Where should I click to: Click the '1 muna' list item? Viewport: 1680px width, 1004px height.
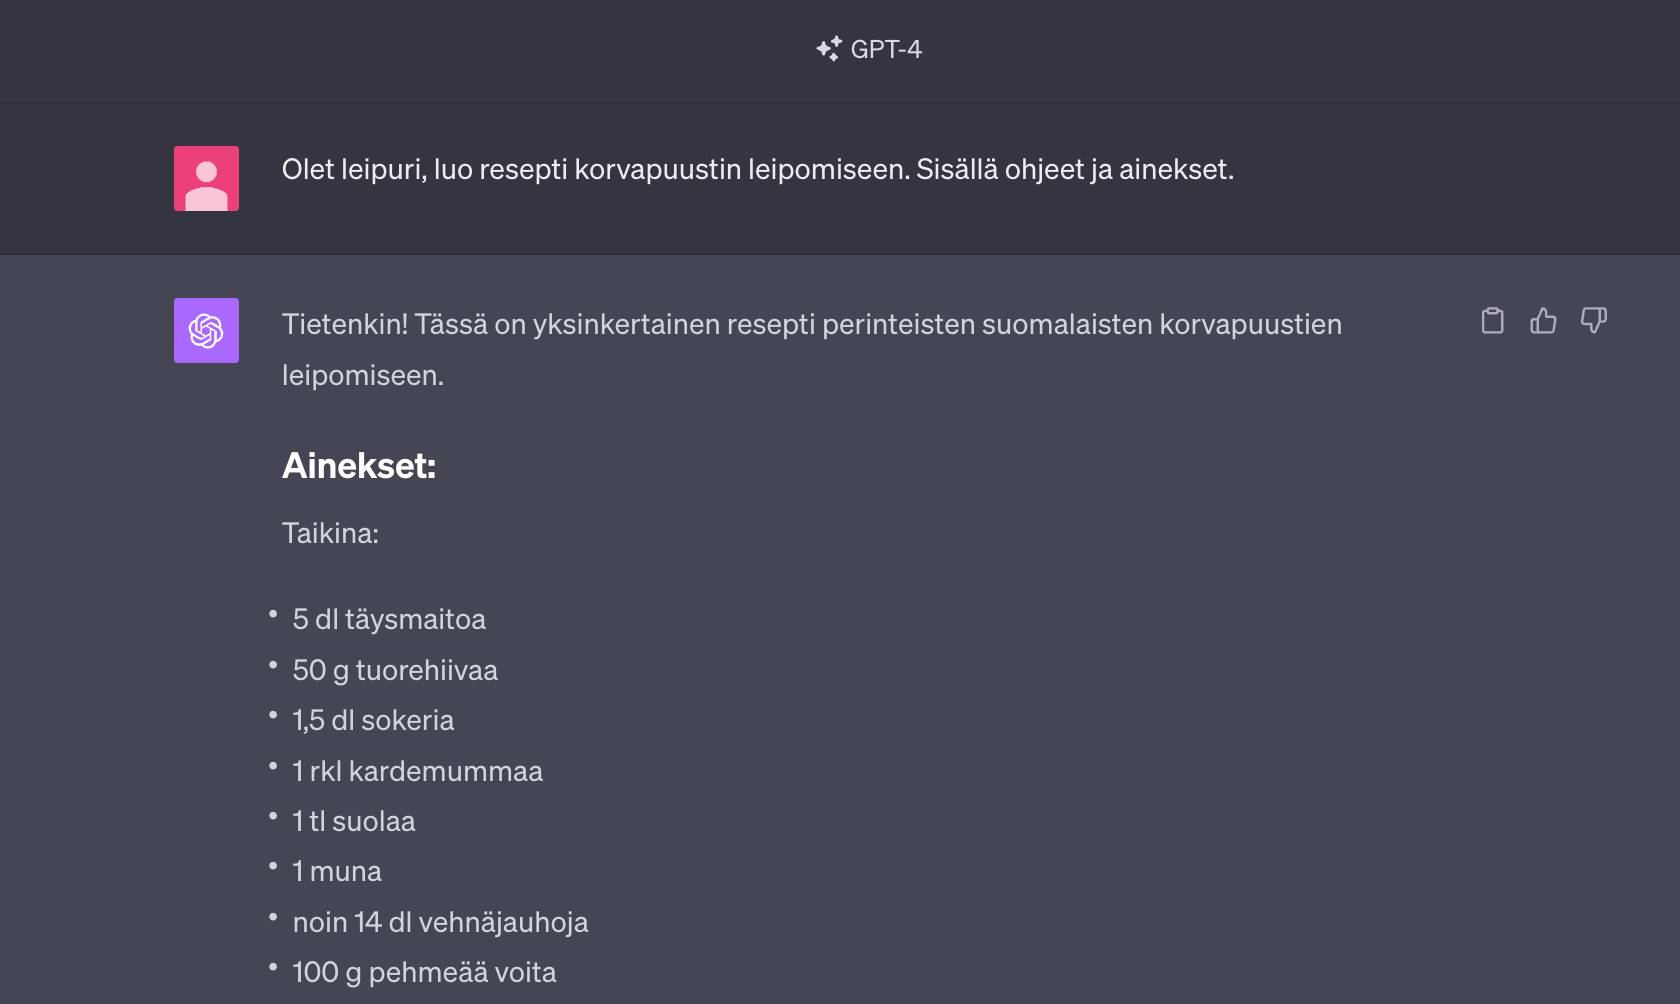click(x=337, y=872)
